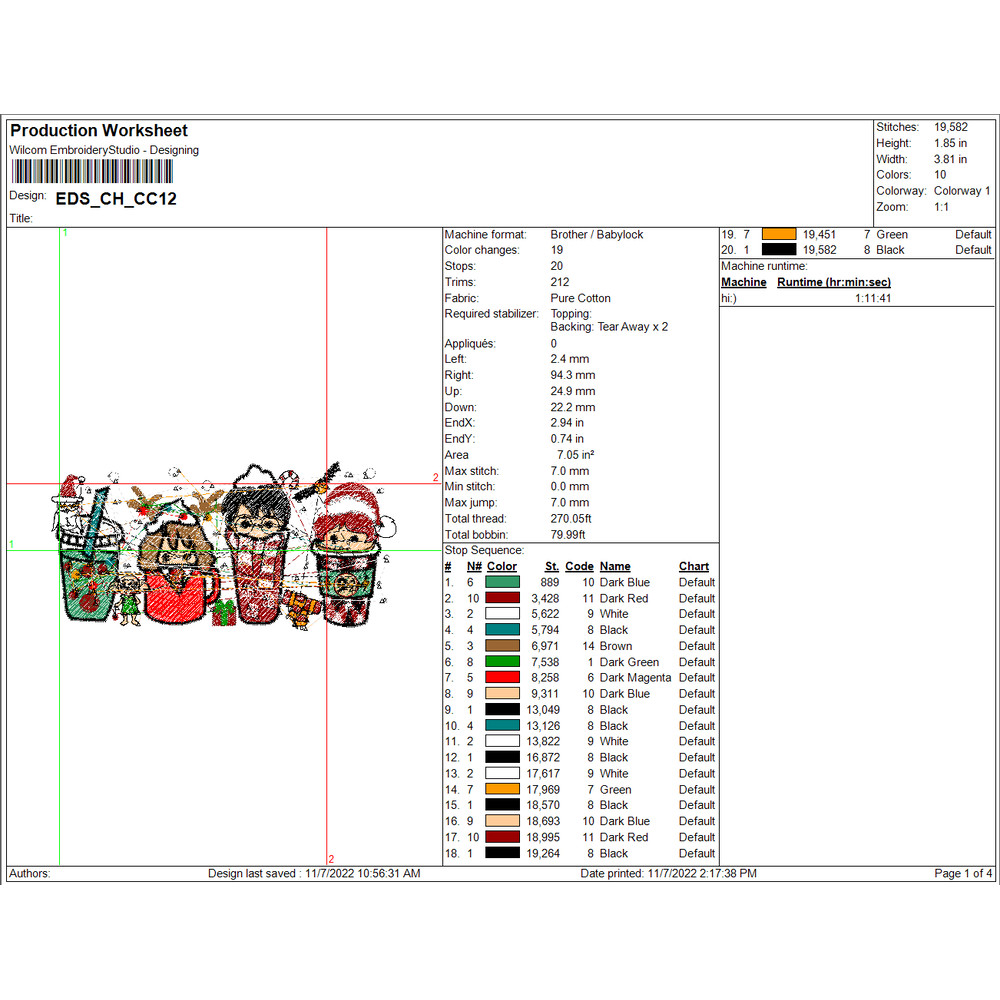Select the dark green swatch in stop 6

(x=502, y=662)
